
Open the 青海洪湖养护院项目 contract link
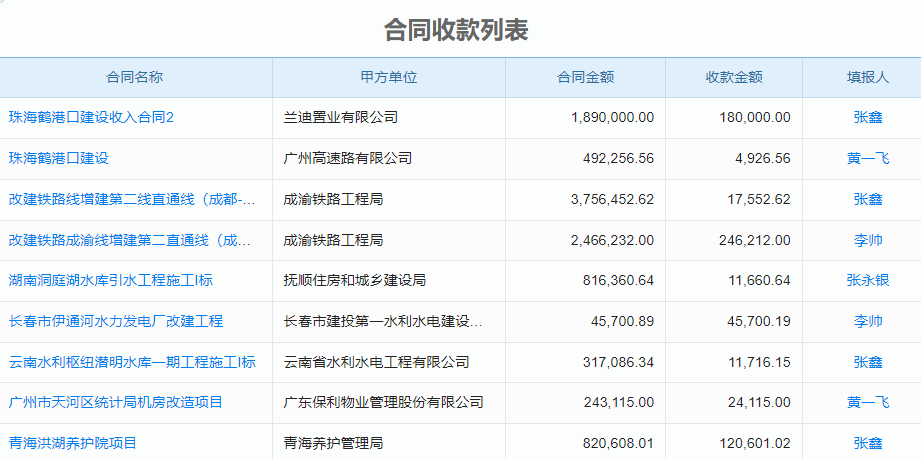point(73,443)
